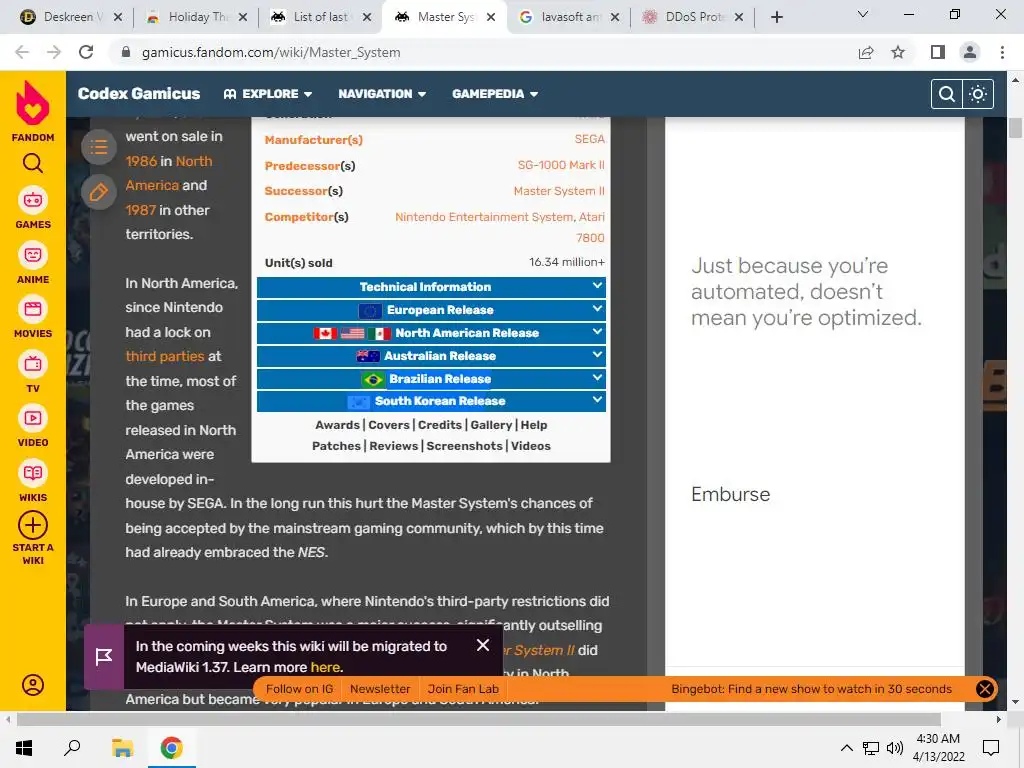Screen dimensions: 1024x768
Task: Click the horizontal scrollbar at page bottom
Action: point(478,720)
